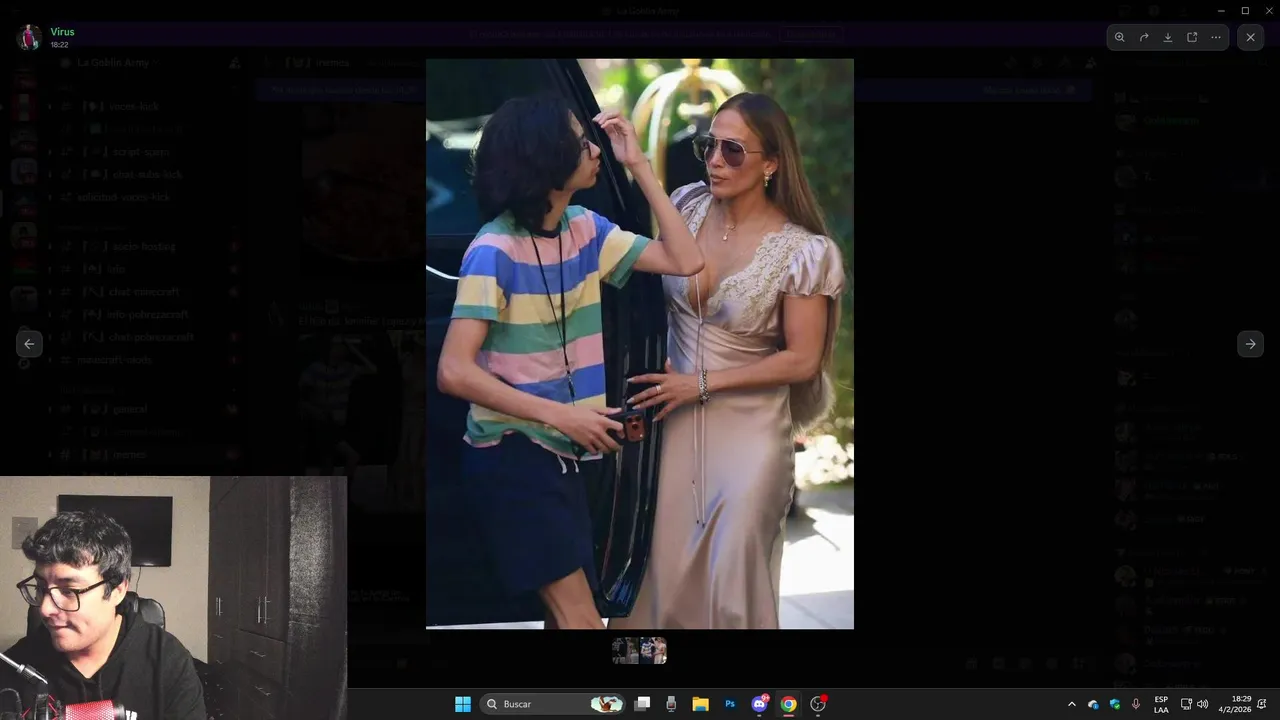Open File Explorer from the taskbar
Screen dimensions: 1280x720
coord(701,704)
